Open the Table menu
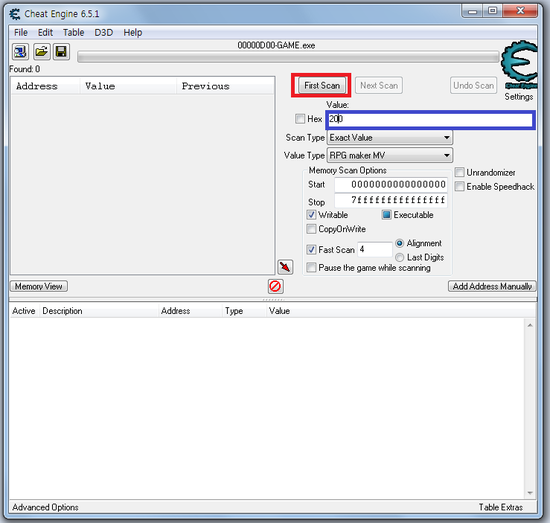 coord(73,33)
